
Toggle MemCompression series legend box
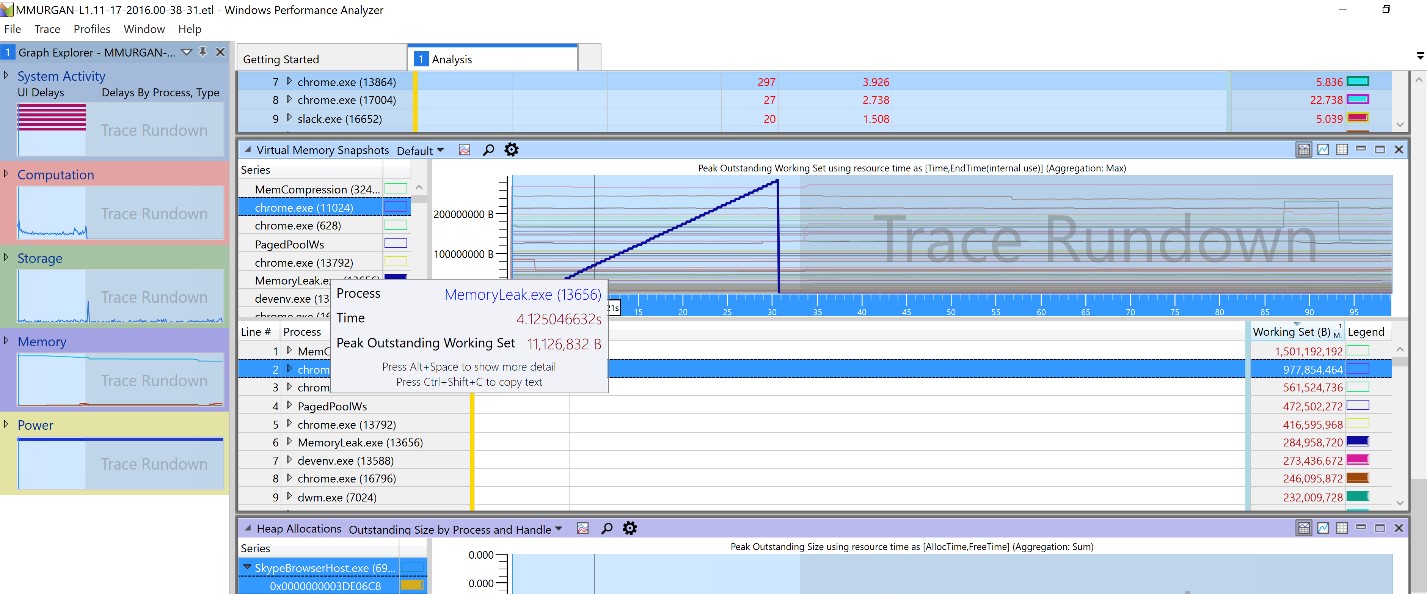[x=396, y=189]
